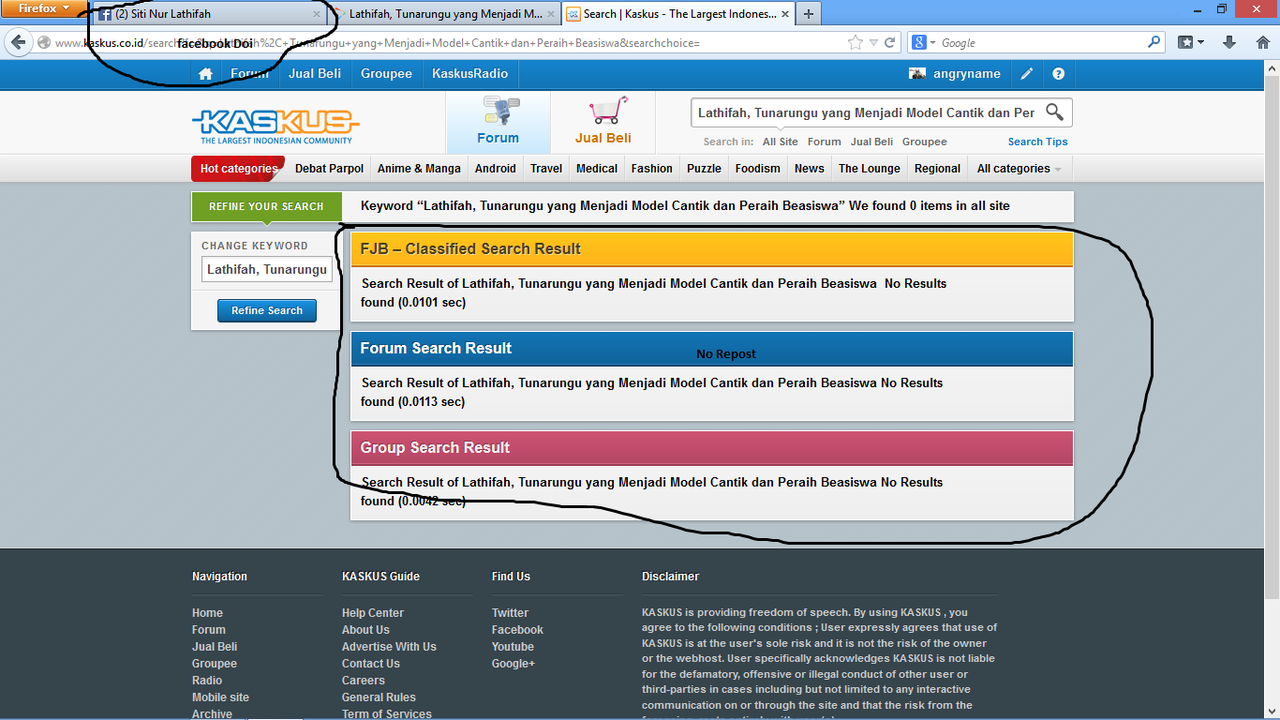Open the Help Center footer link
This screenshot has width=1280, height=720.
tap(373, 613)
